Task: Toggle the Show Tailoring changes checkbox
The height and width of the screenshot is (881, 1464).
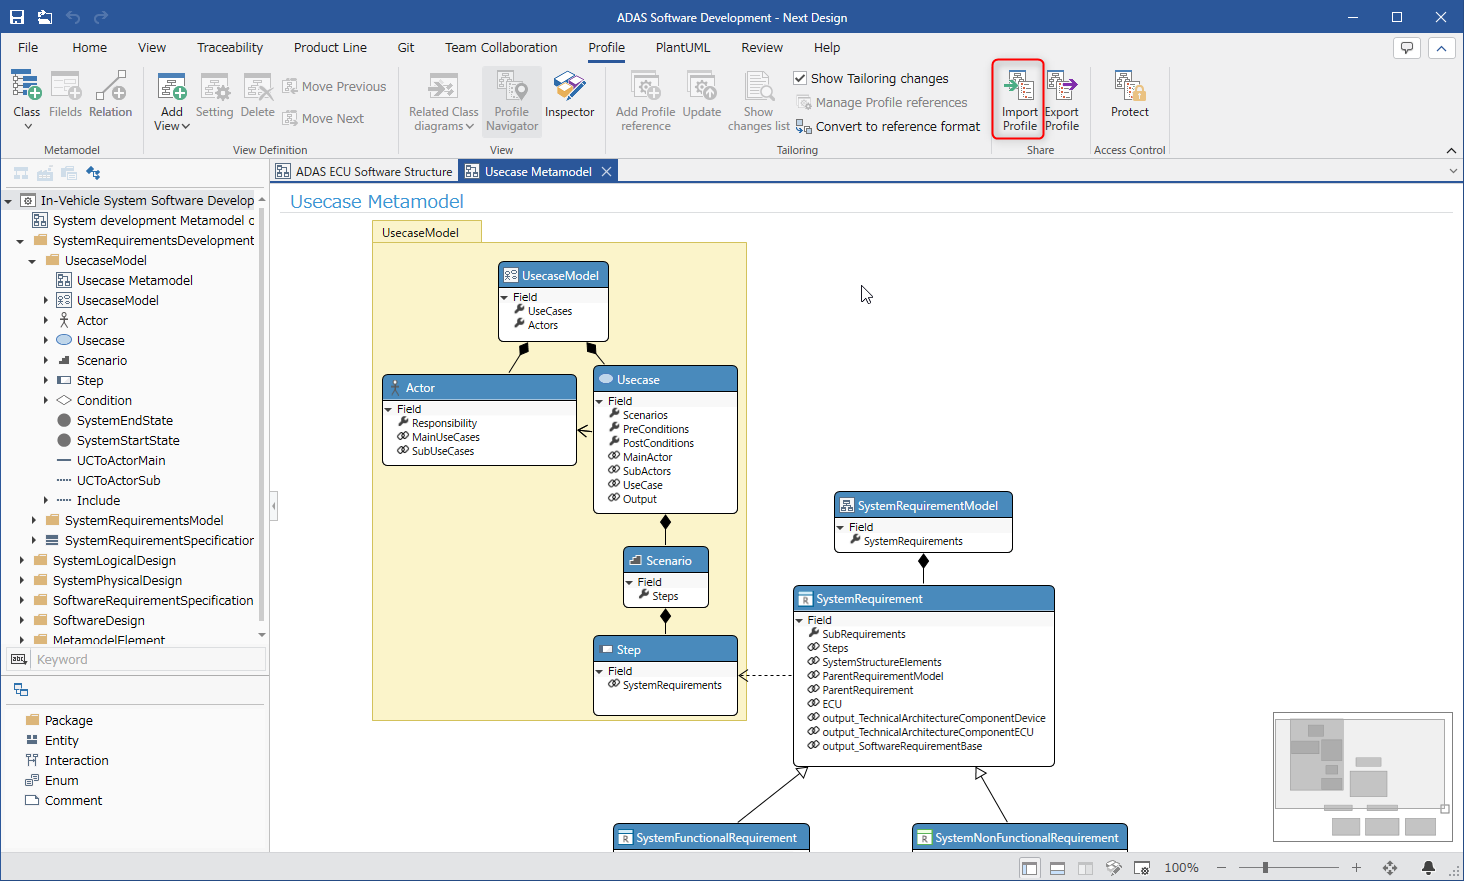Action: pos(800,78)
